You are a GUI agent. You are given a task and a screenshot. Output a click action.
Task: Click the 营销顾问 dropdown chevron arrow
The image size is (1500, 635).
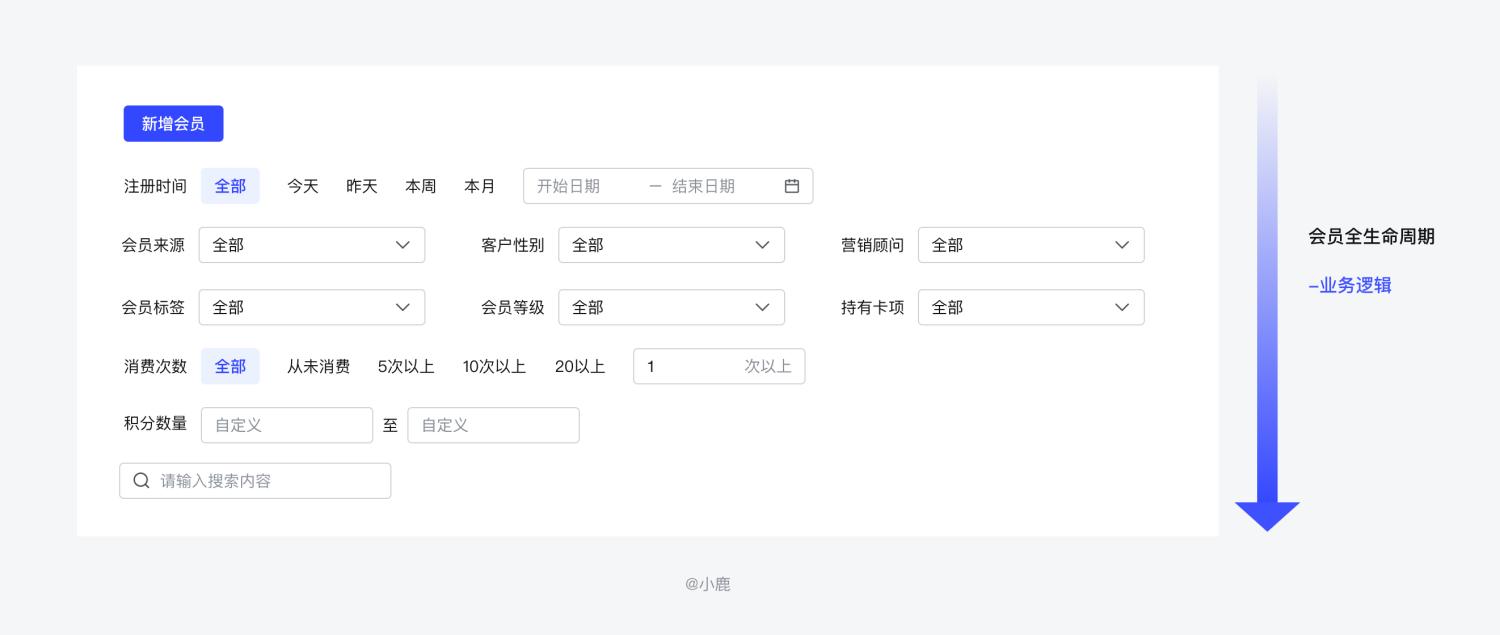[x=1122, y=245]
